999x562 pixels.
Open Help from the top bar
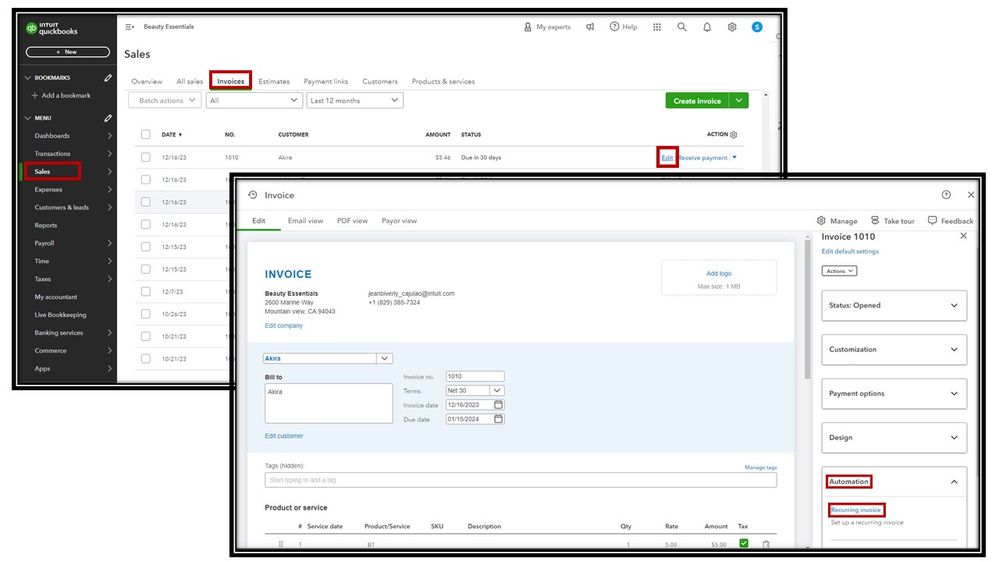623,27
